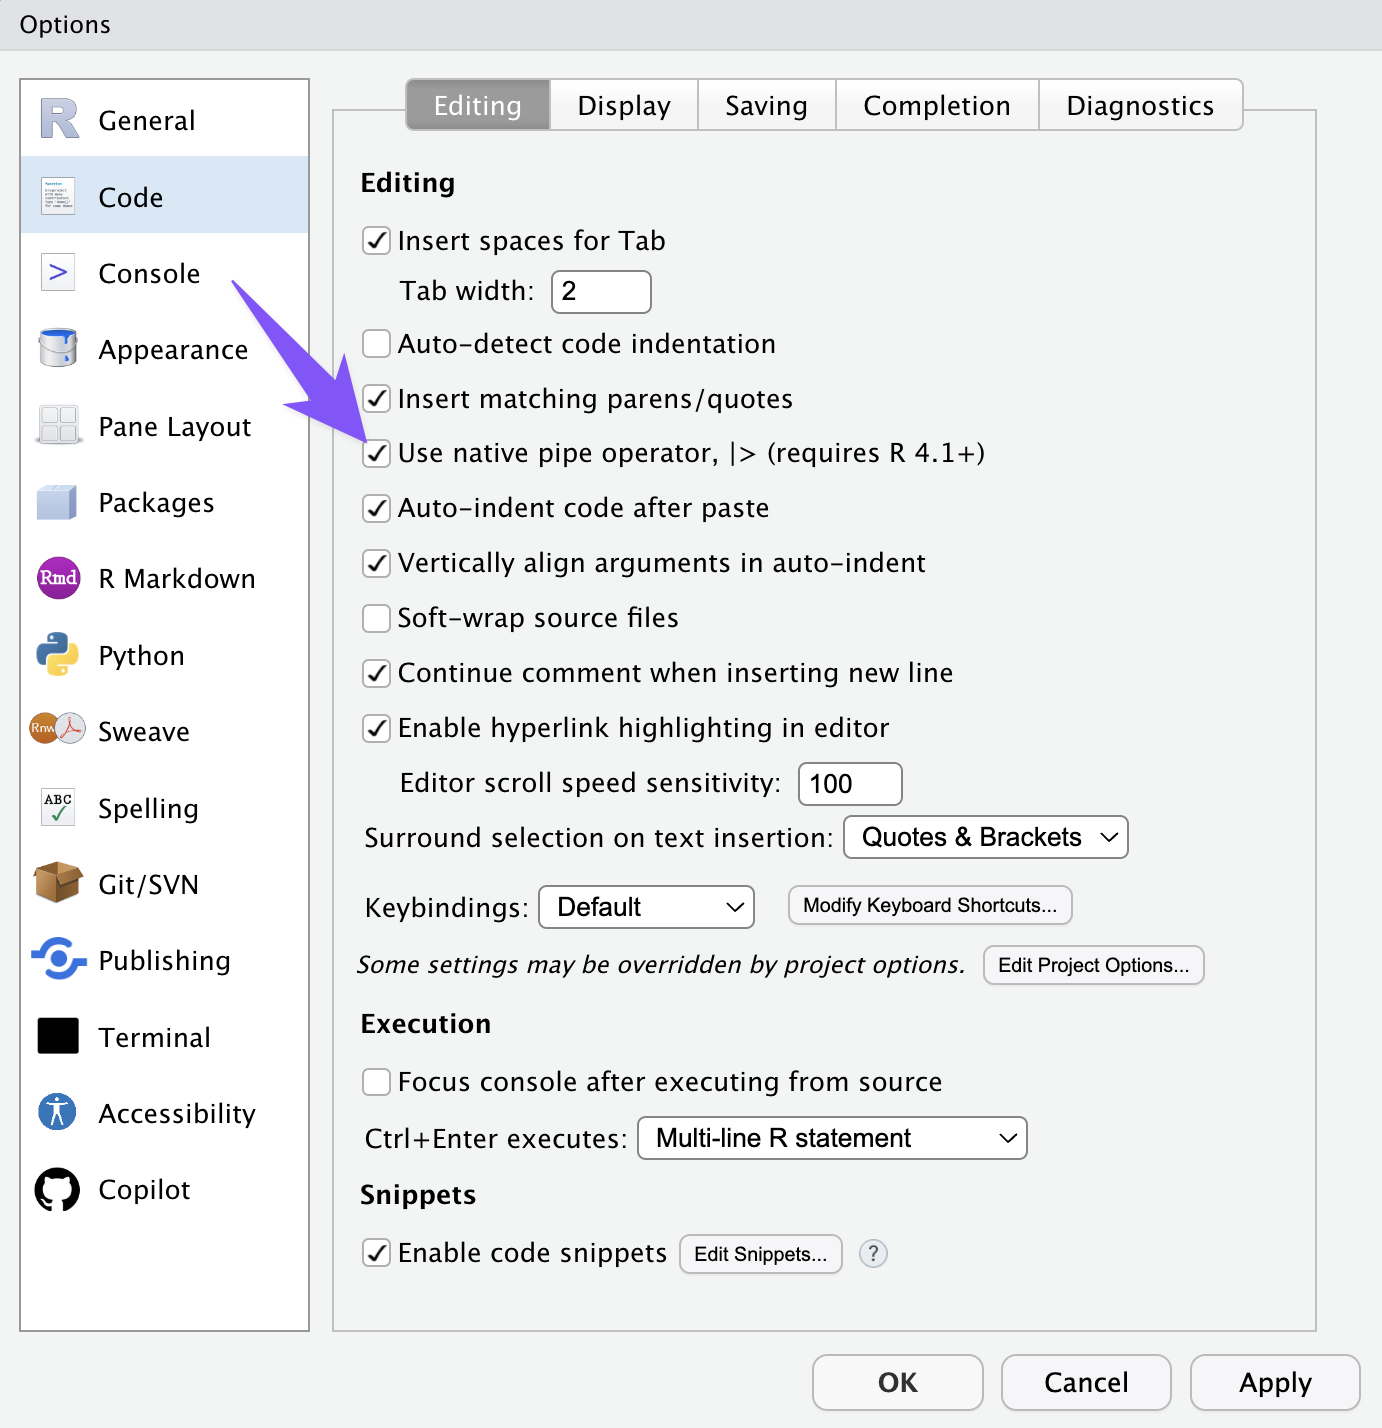Image resolution: width=1382 pixels, height=1428 pixels.
Task: Select the Python logo icon
Action: tap(58, 655)
